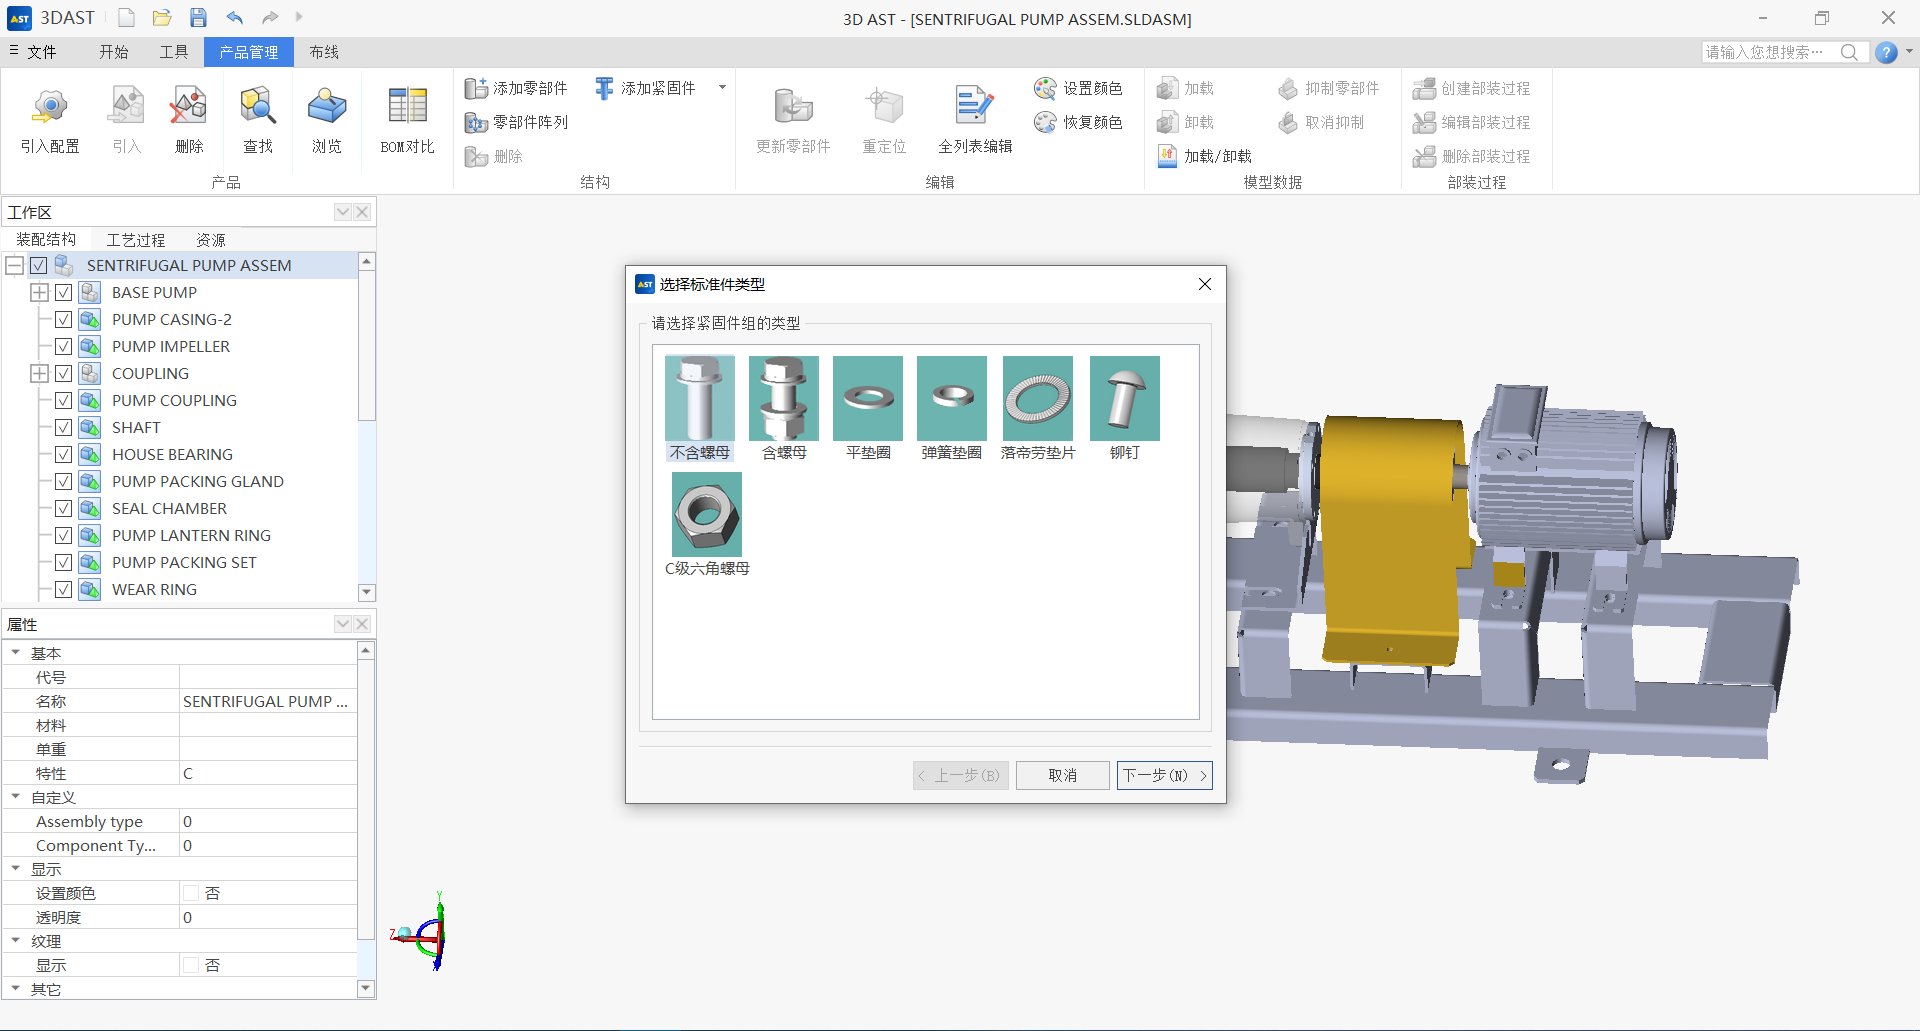Switch to the 布线 ribbon tab

tap(323, 52)
